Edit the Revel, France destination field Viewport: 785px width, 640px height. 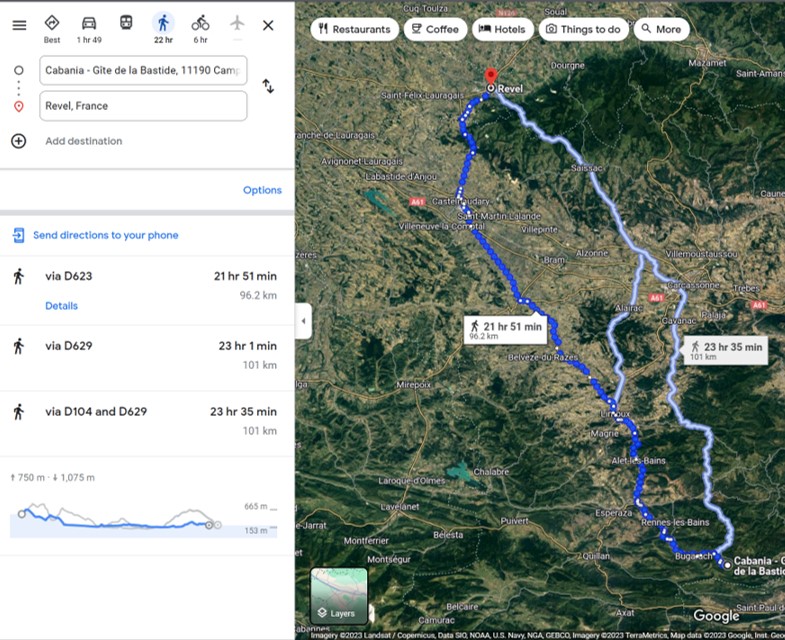[142, 106]
